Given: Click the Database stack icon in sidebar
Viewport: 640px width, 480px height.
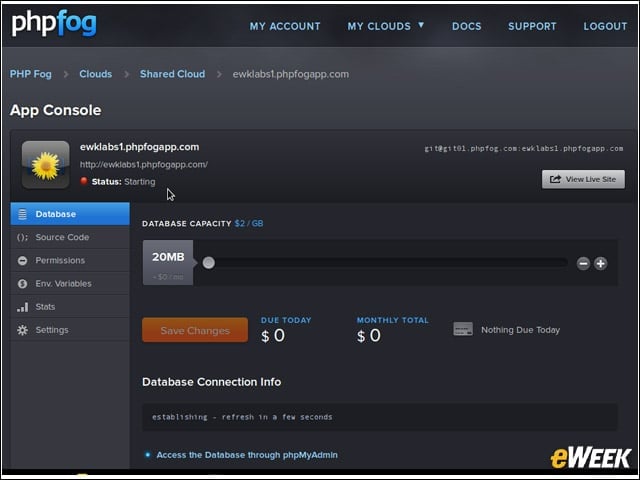Looking at the screenshot, I should click(x=22, y=214).
